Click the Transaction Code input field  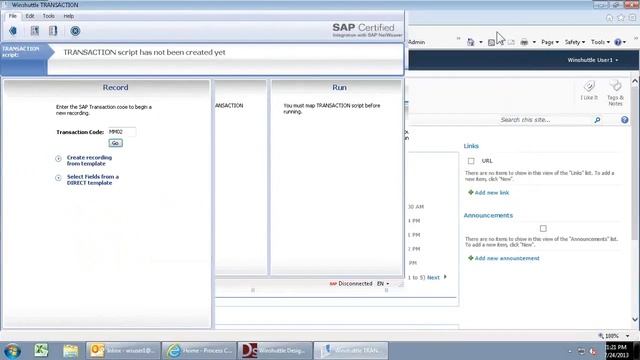point(122,132)
